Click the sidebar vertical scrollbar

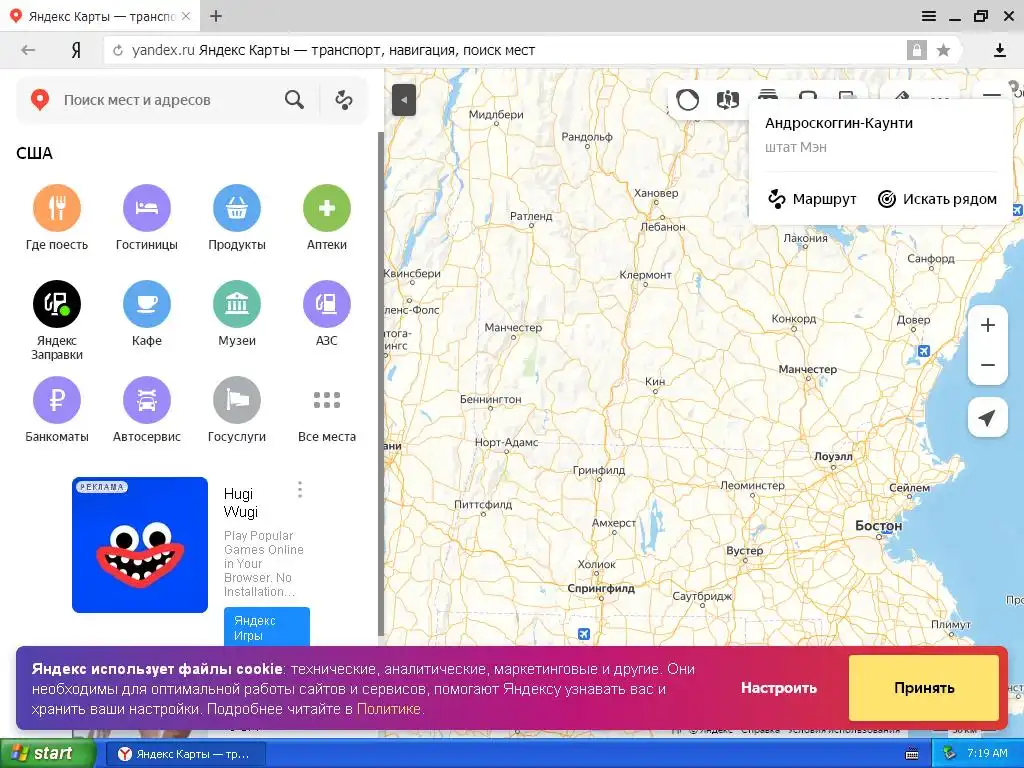pyautogui.click(x=381, y=383)
